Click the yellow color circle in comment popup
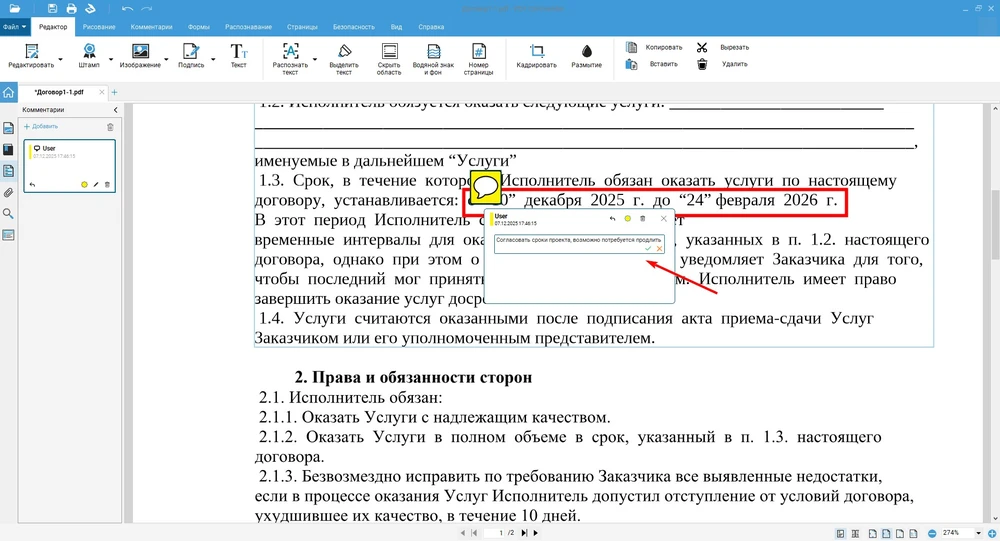 click(x=627, y=218)
